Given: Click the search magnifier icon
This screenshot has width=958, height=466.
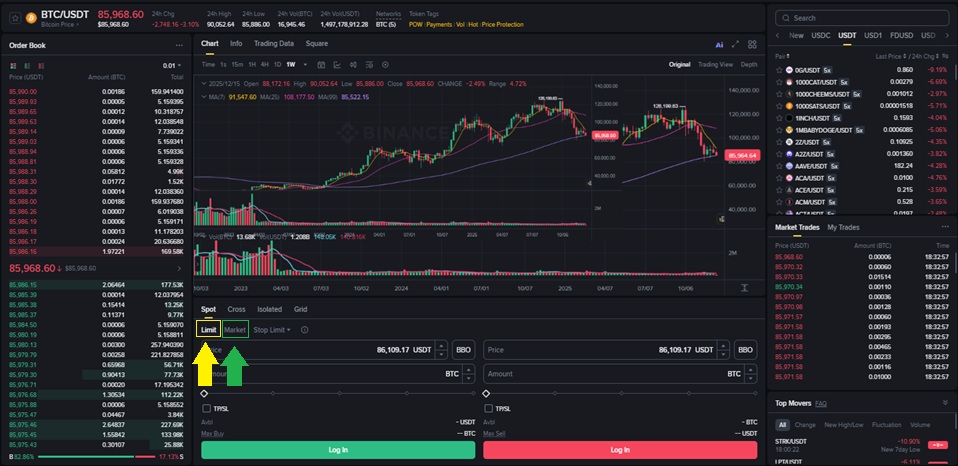Looking at the screenshot, I should click(x=786, y=18).
